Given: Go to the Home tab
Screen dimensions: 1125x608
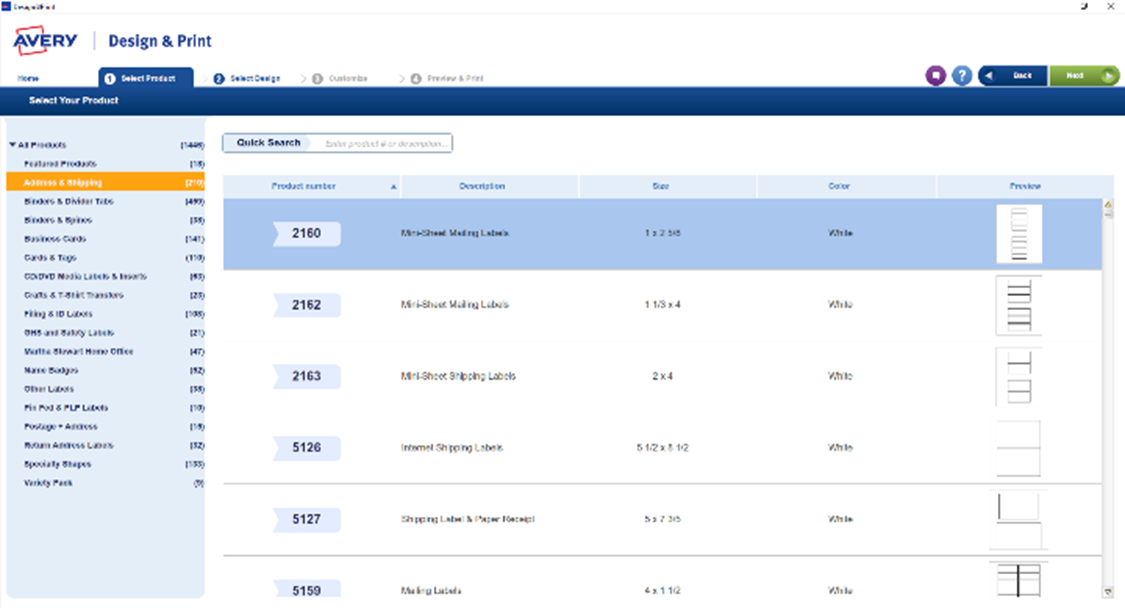Looking at the screenshot, I should 28,78.
